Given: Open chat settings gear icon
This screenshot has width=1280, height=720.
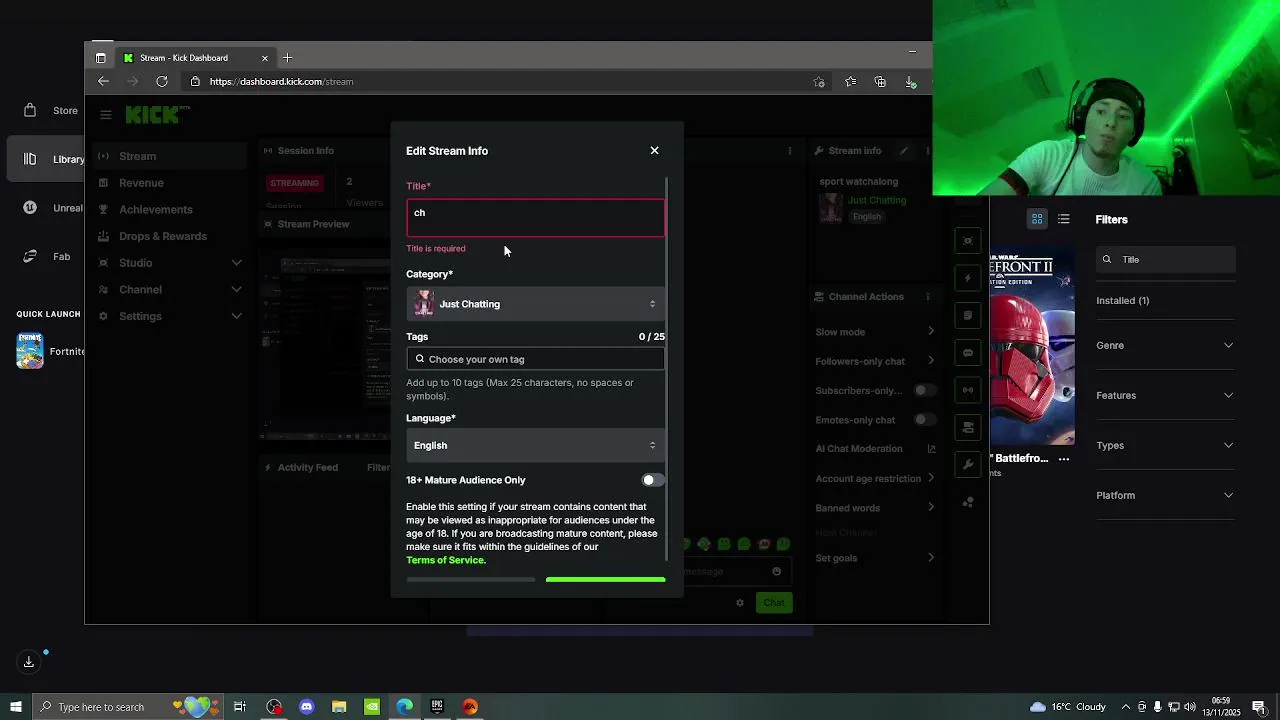Looking at the screenshot, I should pyautogui.click(x=740, y=603).
